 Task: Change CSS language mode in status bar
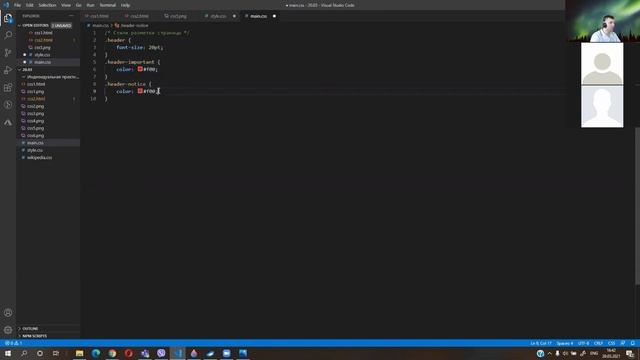click(x=611, y=343)
